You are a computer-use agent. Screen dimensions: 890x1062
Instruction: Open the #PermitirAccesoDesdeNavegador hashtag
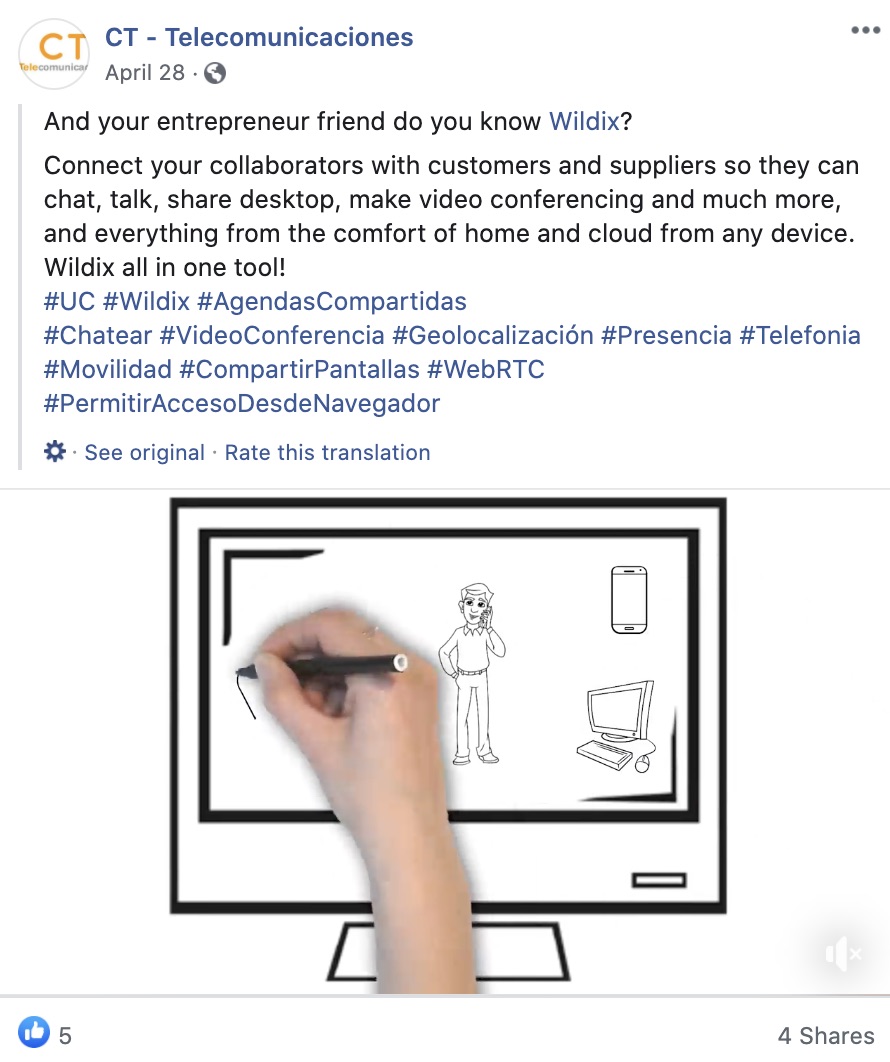click(242, 404)
